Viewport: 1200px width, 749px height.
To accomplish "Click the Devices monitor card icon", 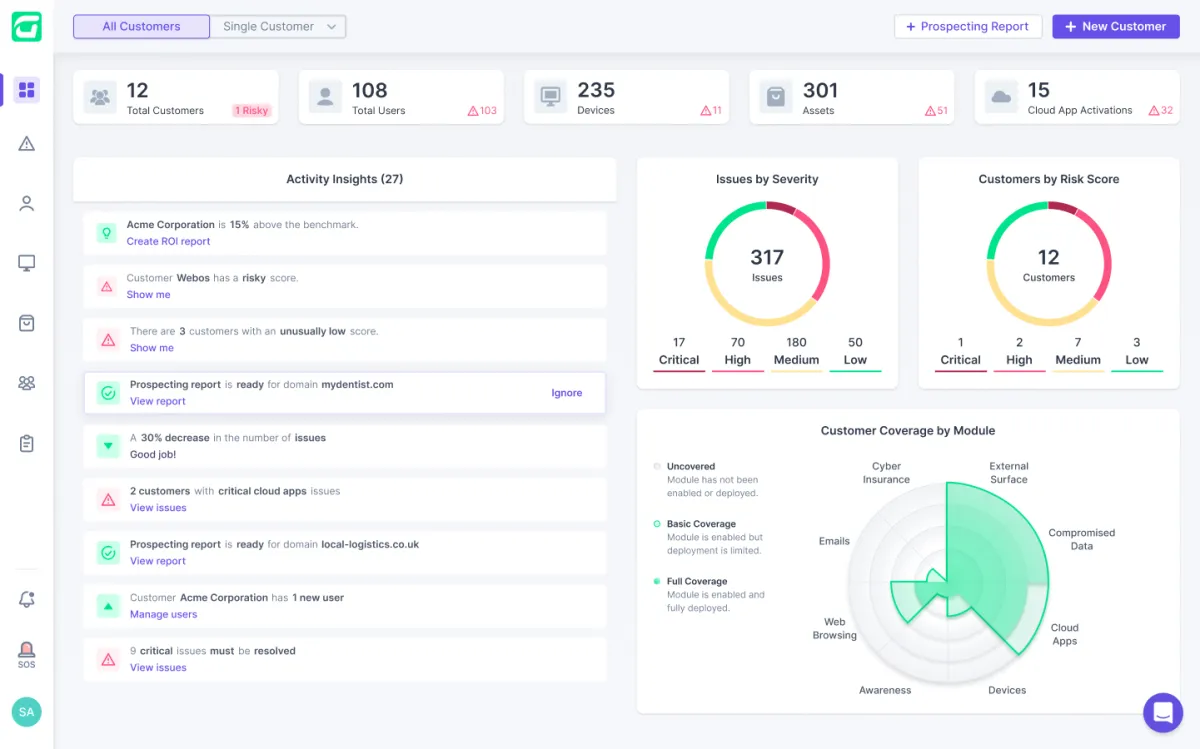I will point(551,97).
